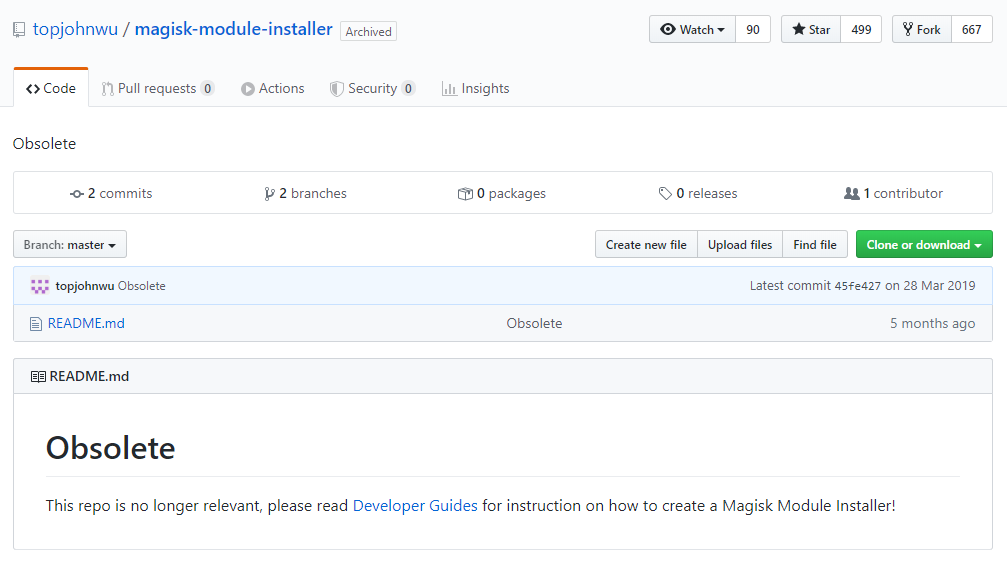Click the Obsolete repository description text
Screen dimensions: 1007x566
coord(44,143)
